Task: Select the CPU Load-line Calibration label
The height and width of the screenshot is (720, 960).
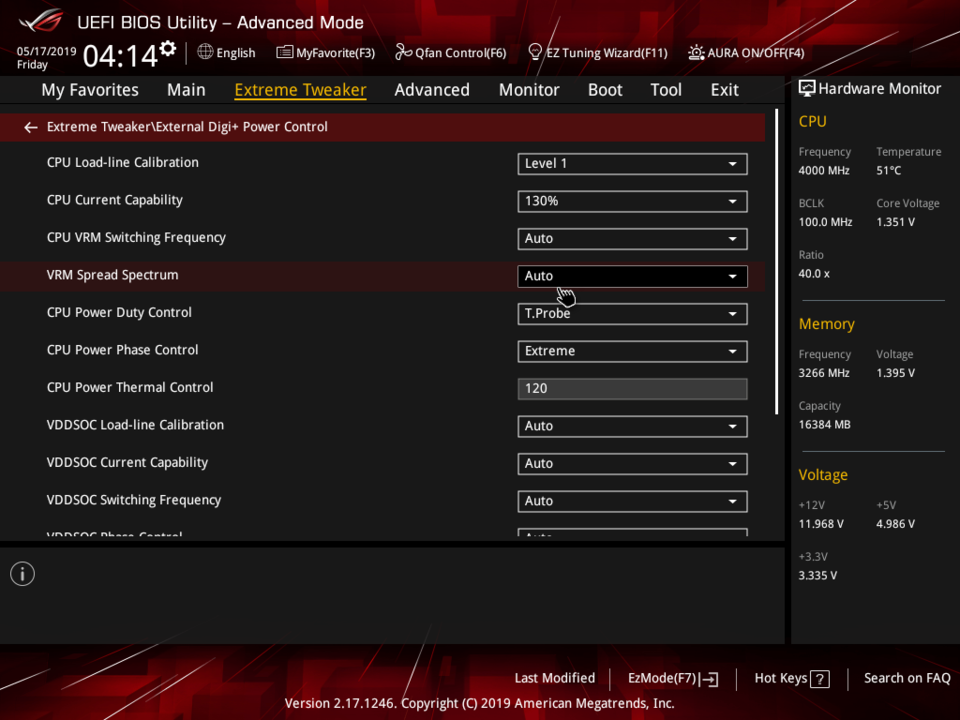Action: pos(122,163)
